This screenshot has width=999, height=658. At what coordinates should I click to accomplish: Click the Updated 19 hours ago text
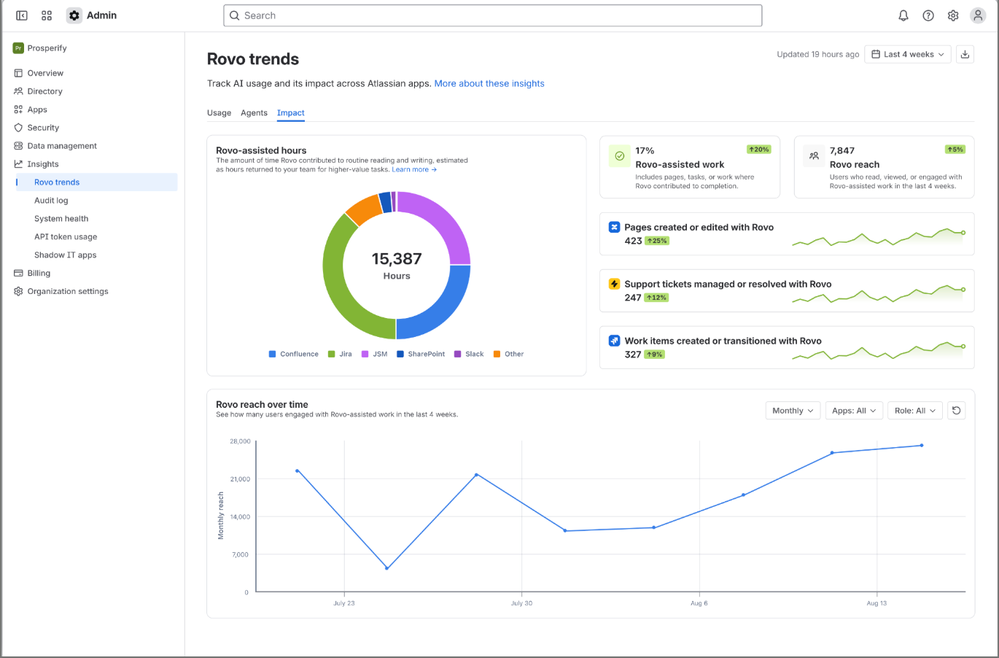click(817, 54)
